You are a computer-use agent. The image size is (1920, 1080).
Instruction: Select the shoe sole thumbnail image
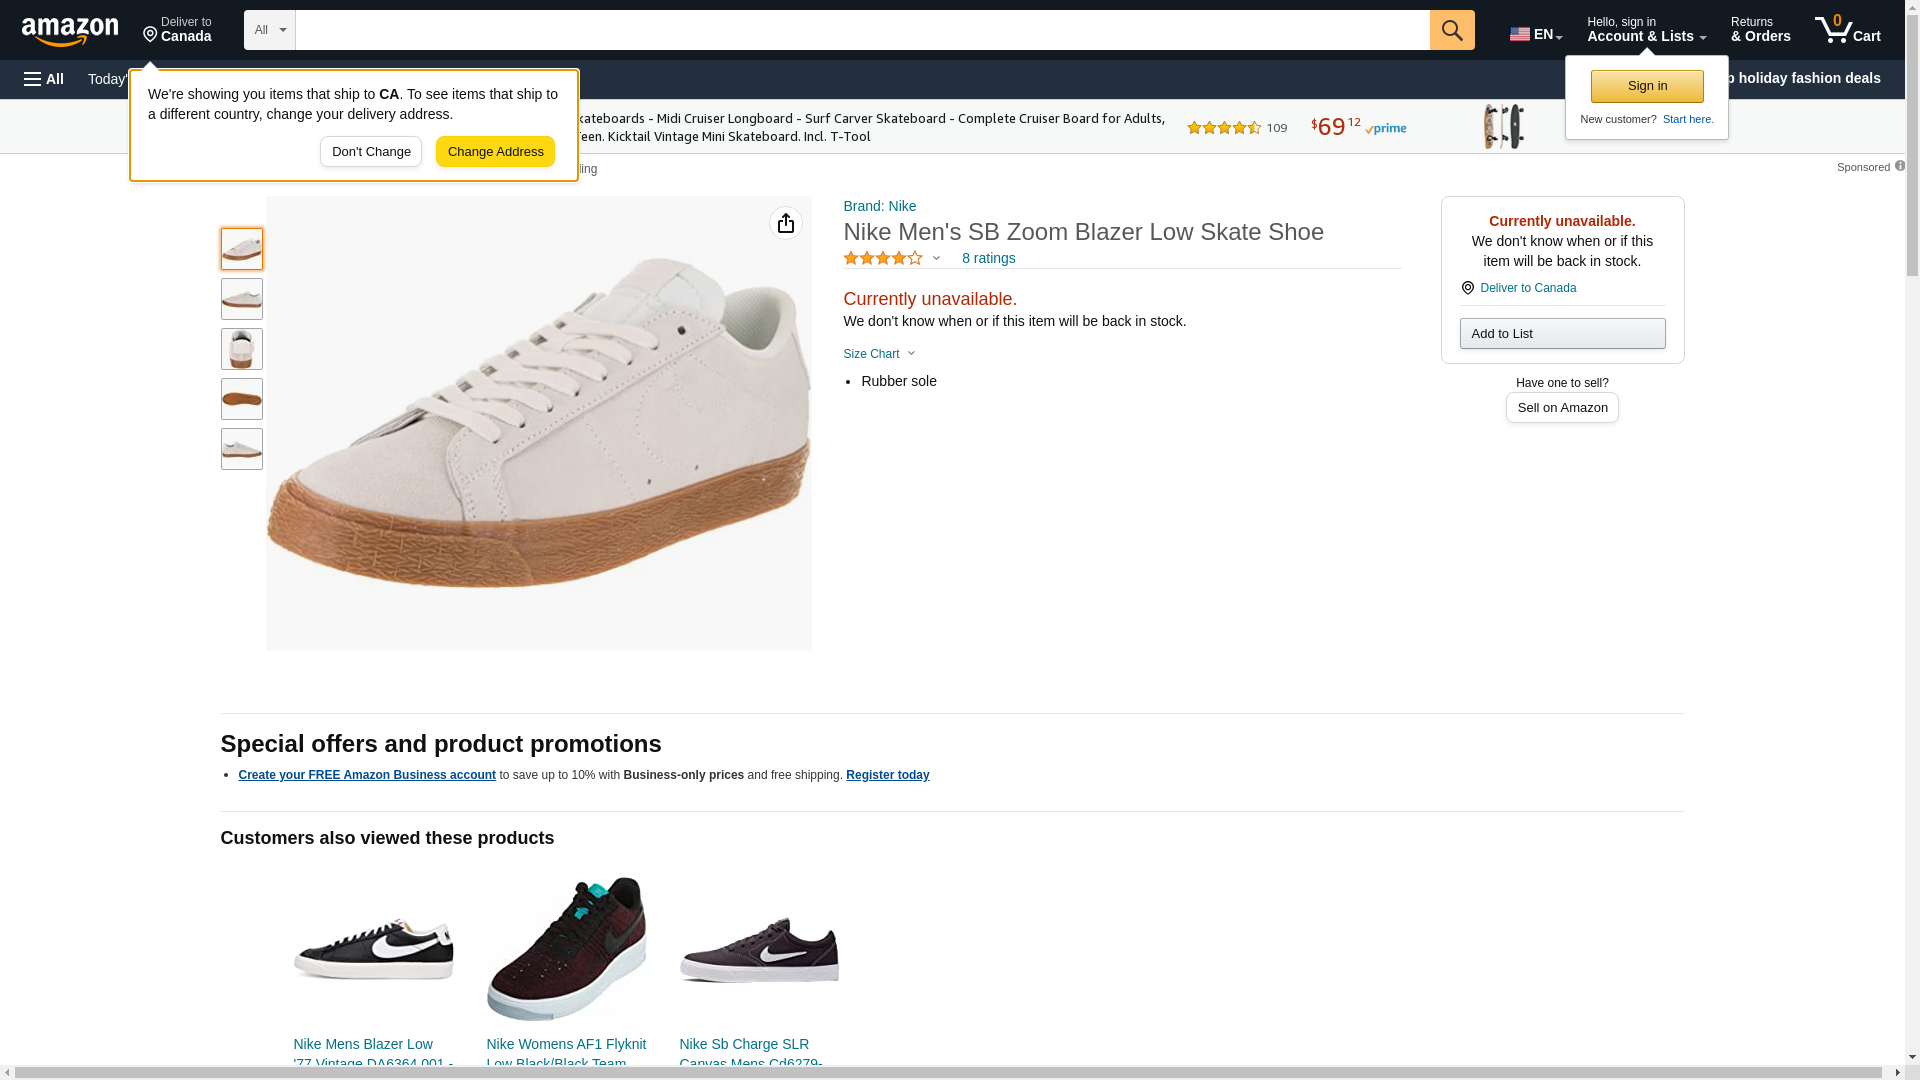coord(242,399)
